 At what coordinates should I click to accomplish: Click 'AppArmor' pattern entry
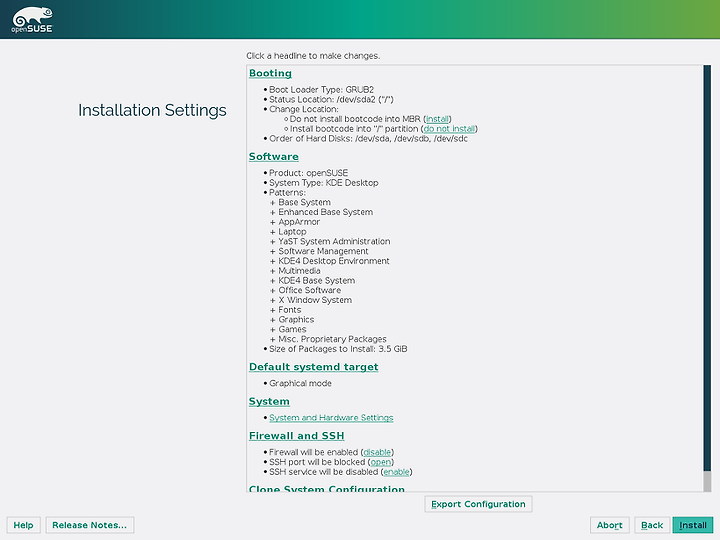299,222
